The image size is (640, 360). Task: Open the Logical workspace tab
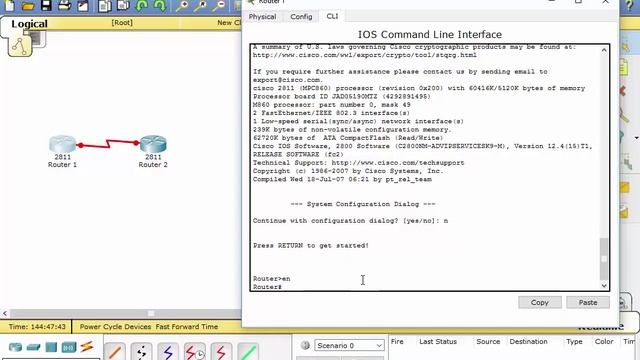click(x=29, y=24)
